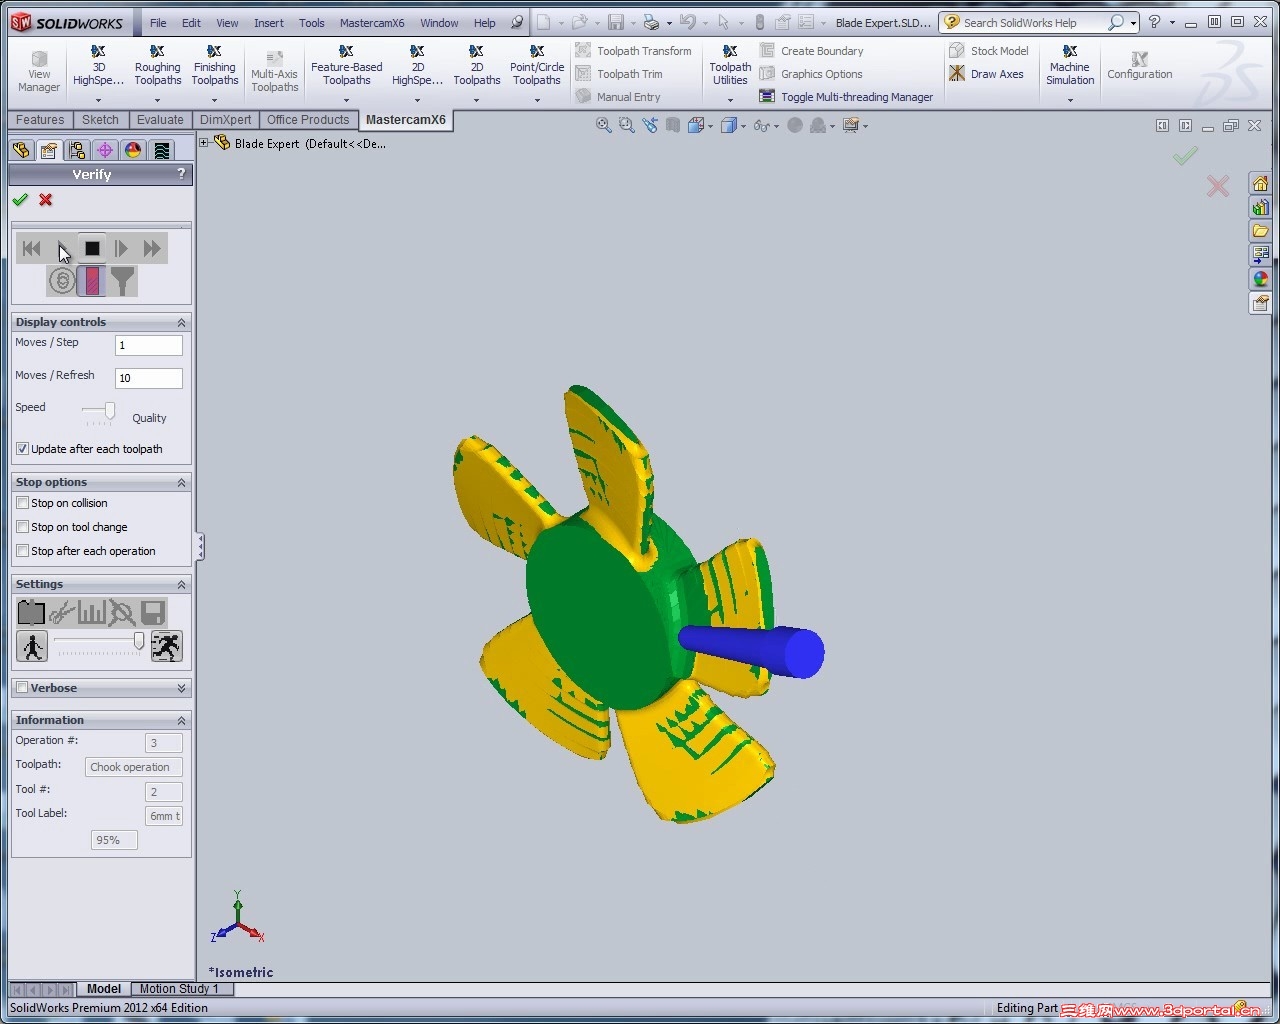
Task: Adjust the Speed/Quality slider
Action: point(109,411)
